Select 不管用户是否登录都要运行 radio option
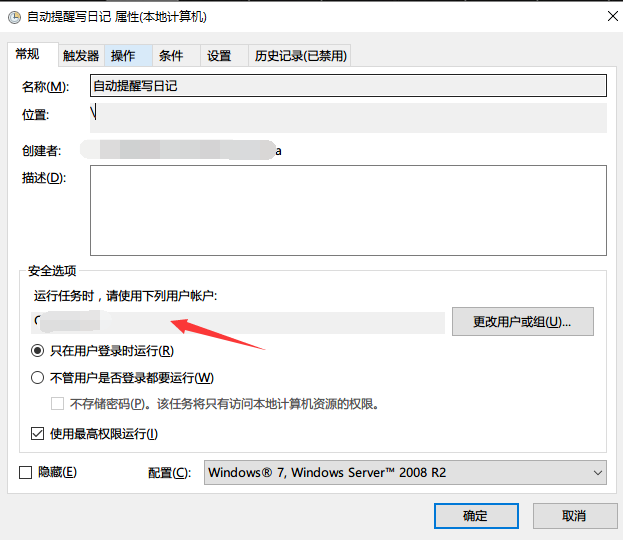This screenshot has height=540, width=623. point(38,378)
